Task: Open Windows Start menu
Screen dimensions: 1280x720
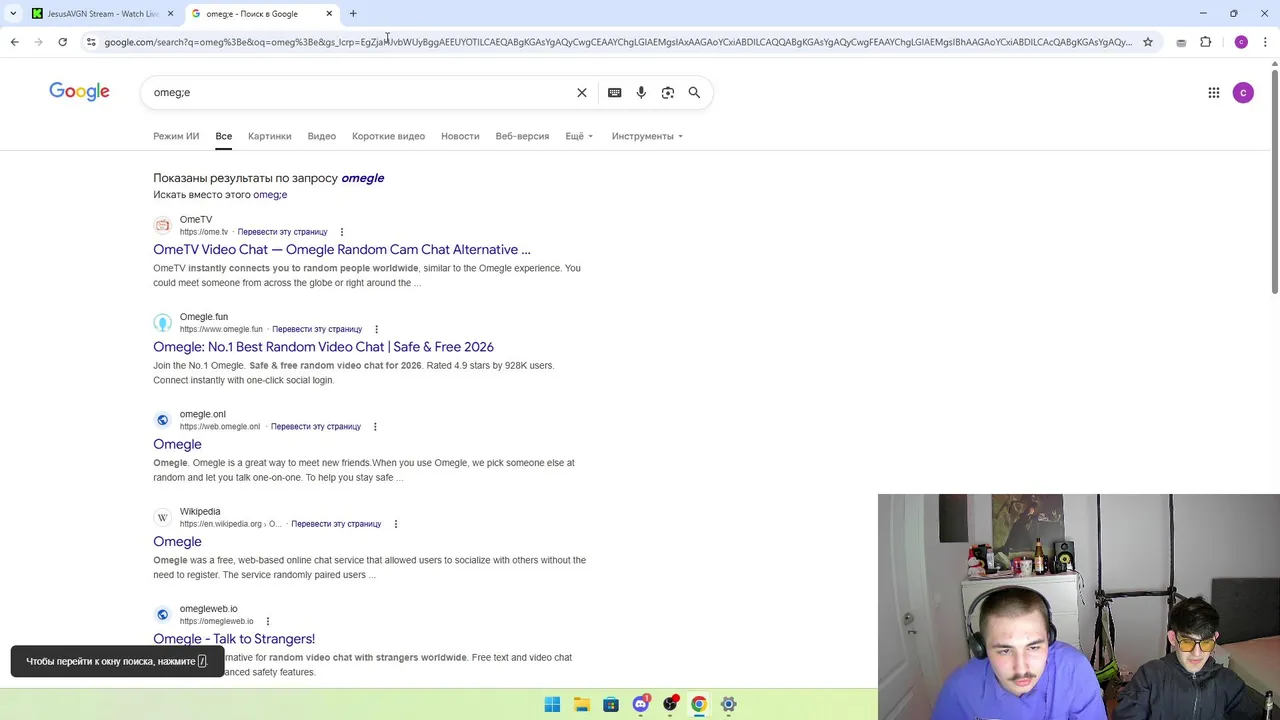Action: (x=552, y=705)
